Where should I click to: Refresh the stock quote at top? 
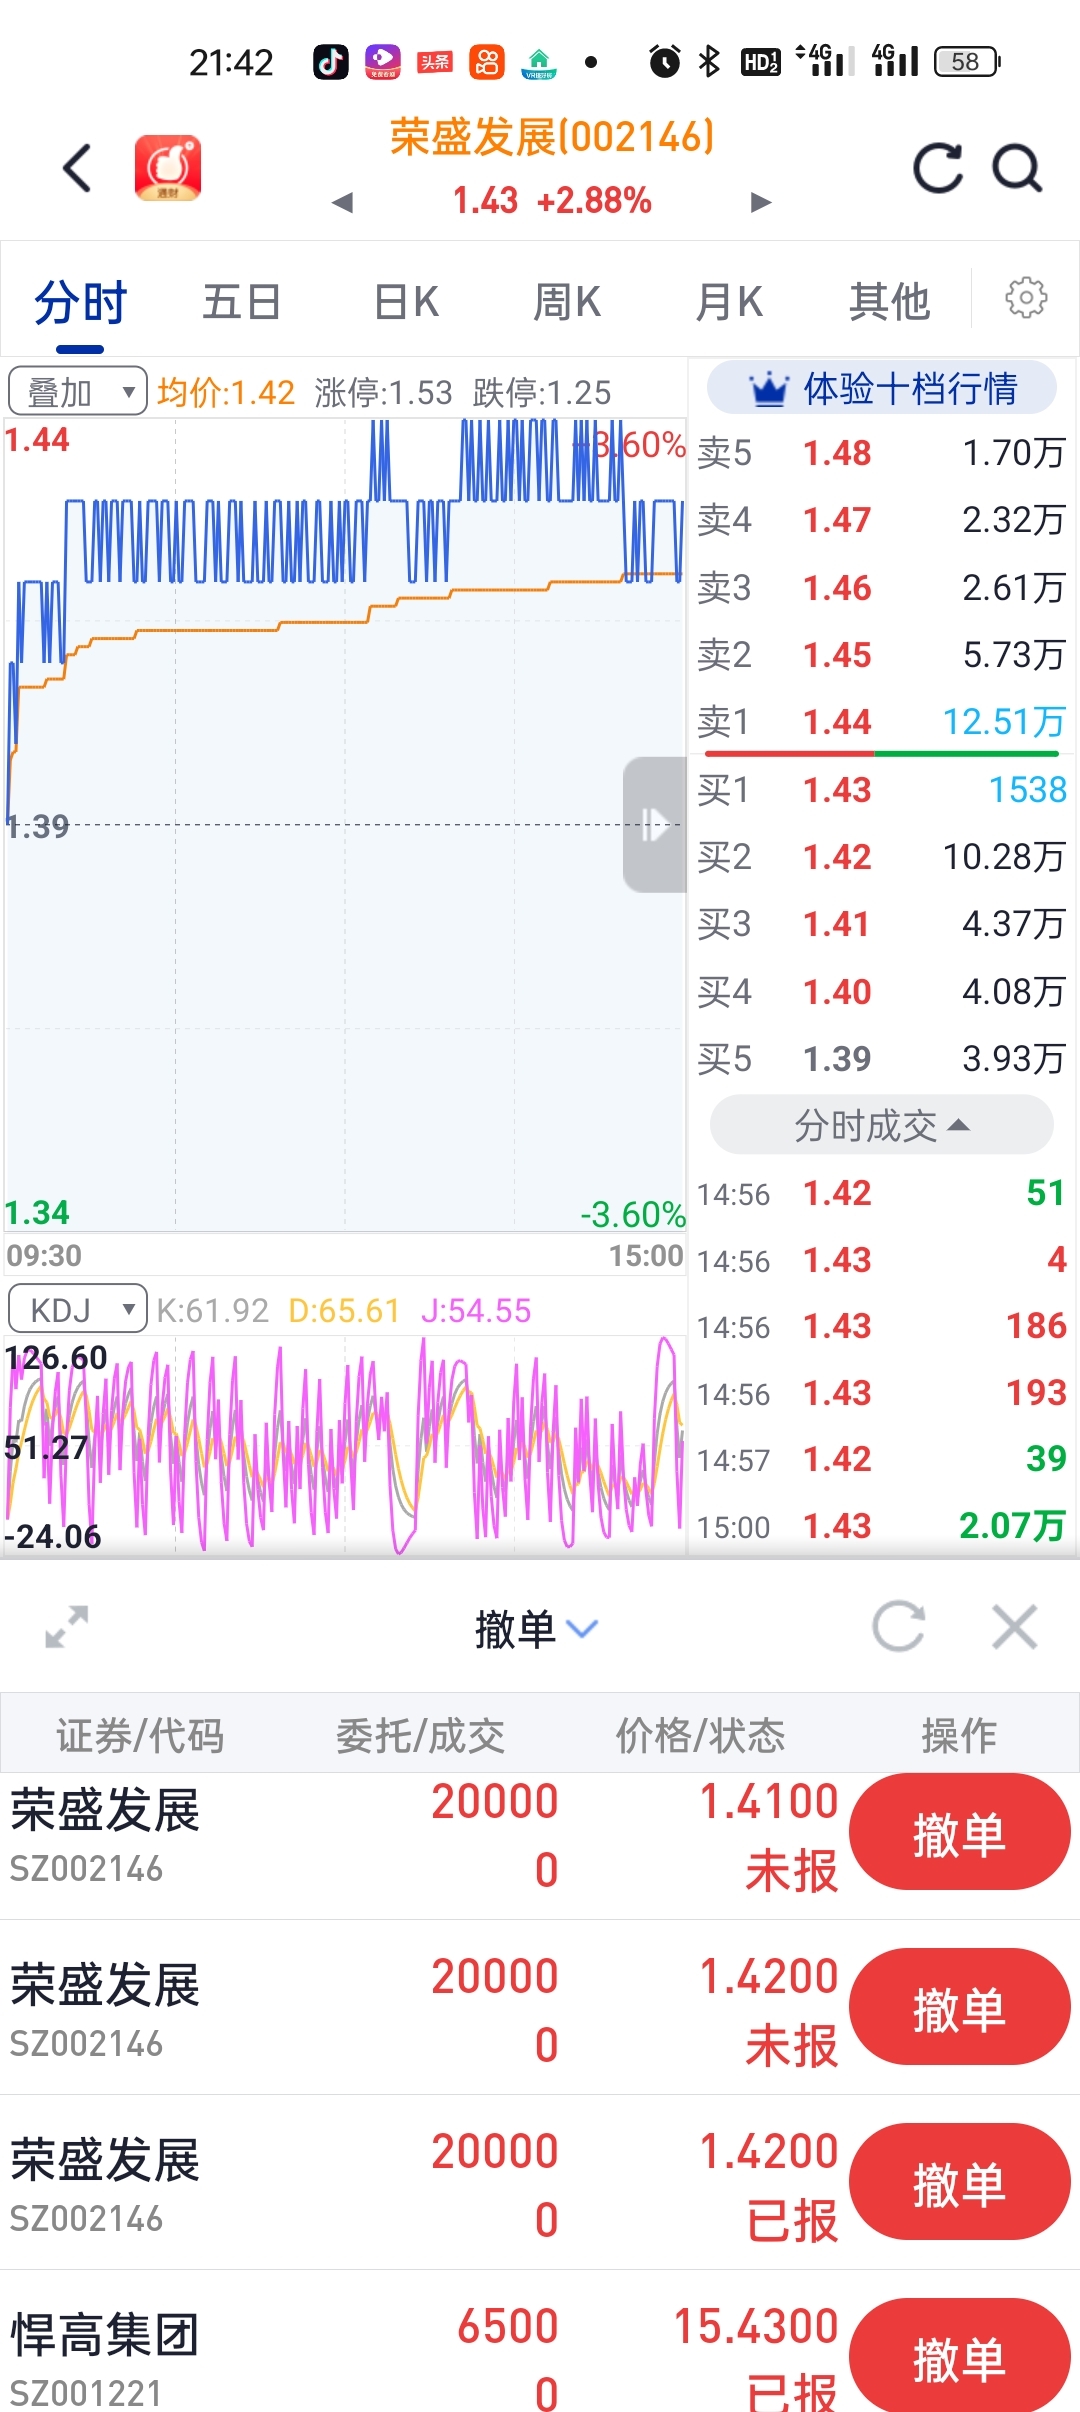point(938,167)
